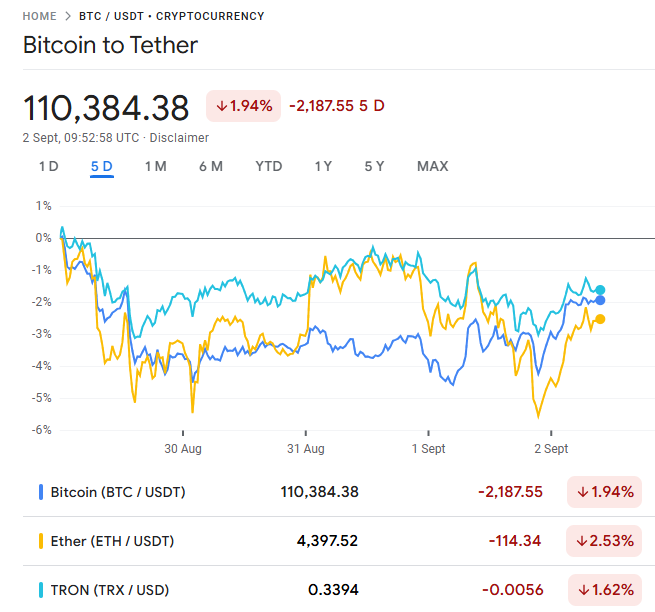The width and height of the screenshot is (655, 612).
Task: Click the breadcrumb chevron after HOME
Action: [x=68, y=17]
